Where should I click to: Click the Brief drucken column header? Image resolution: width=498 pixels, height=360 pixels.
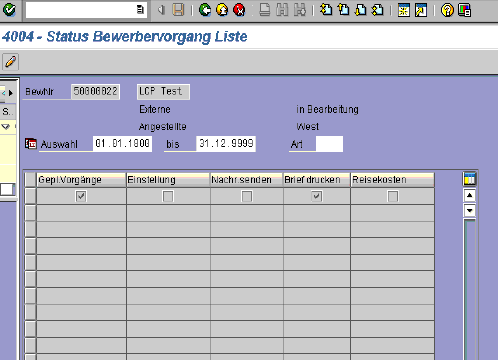(317, 180)
